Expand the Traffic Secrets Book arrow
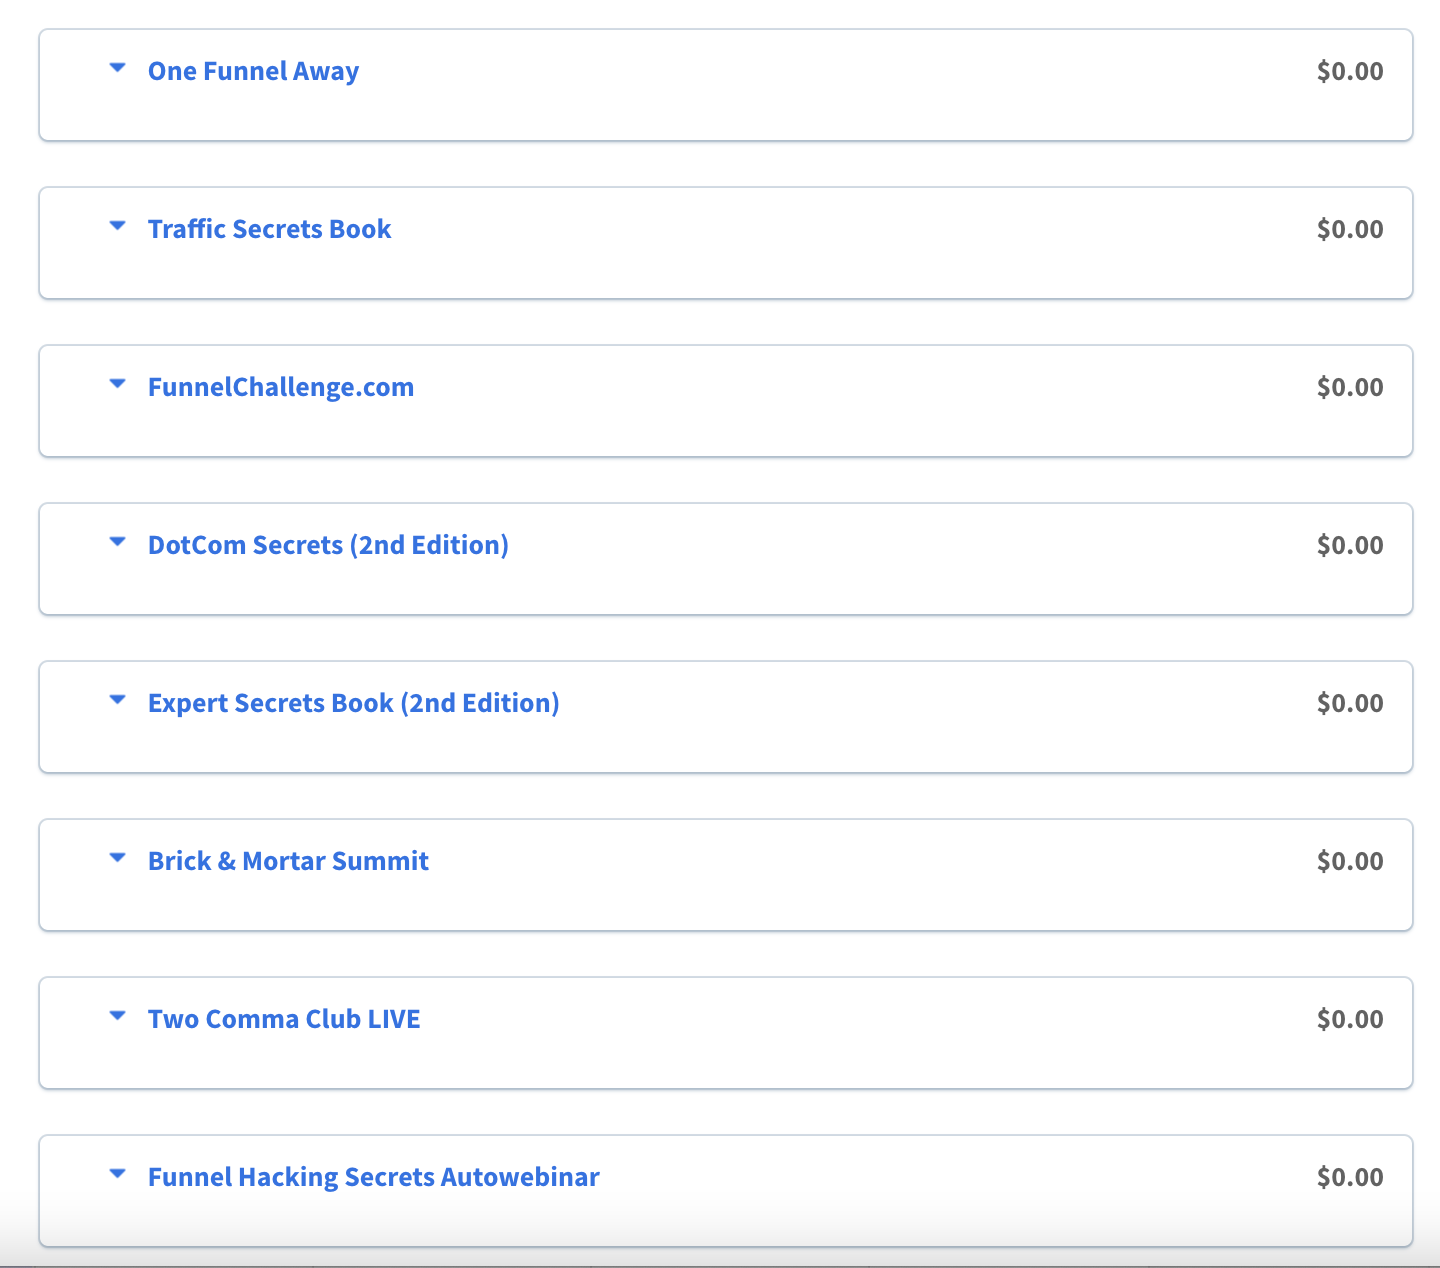This screenshot has width=1440, height=1268. [118, 226]
